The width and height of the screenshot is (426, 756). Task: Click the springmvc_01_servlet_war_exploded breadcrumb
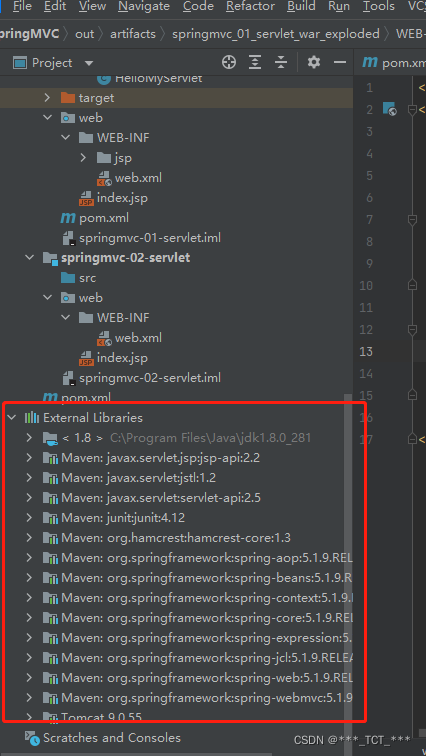pyautogui.click(x=276, y=34)
